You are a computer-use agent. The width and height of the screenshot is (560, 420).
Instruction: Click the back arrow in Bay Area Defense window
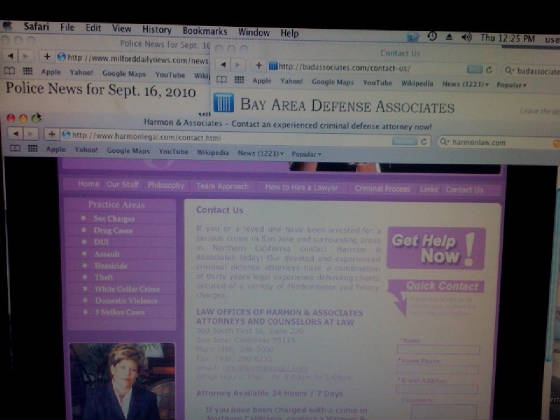224,65
